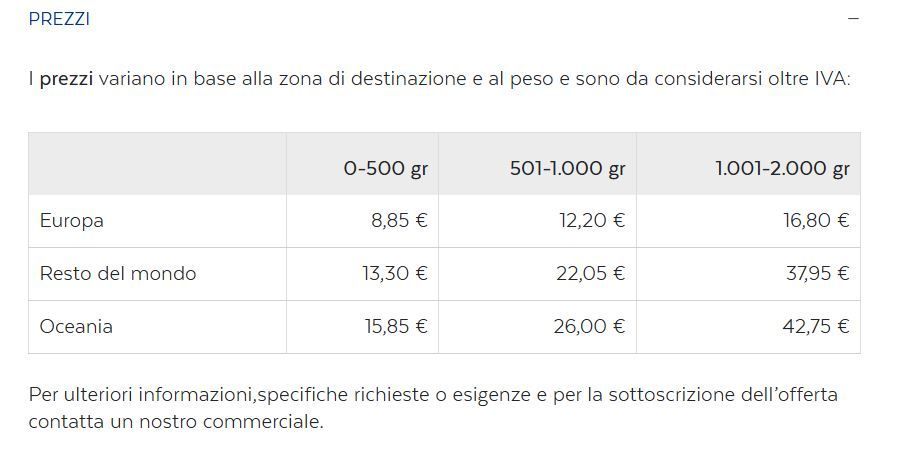Click the 12,20 € price cell
This screenshot has width=911, height=449.
tap(592, 221)
